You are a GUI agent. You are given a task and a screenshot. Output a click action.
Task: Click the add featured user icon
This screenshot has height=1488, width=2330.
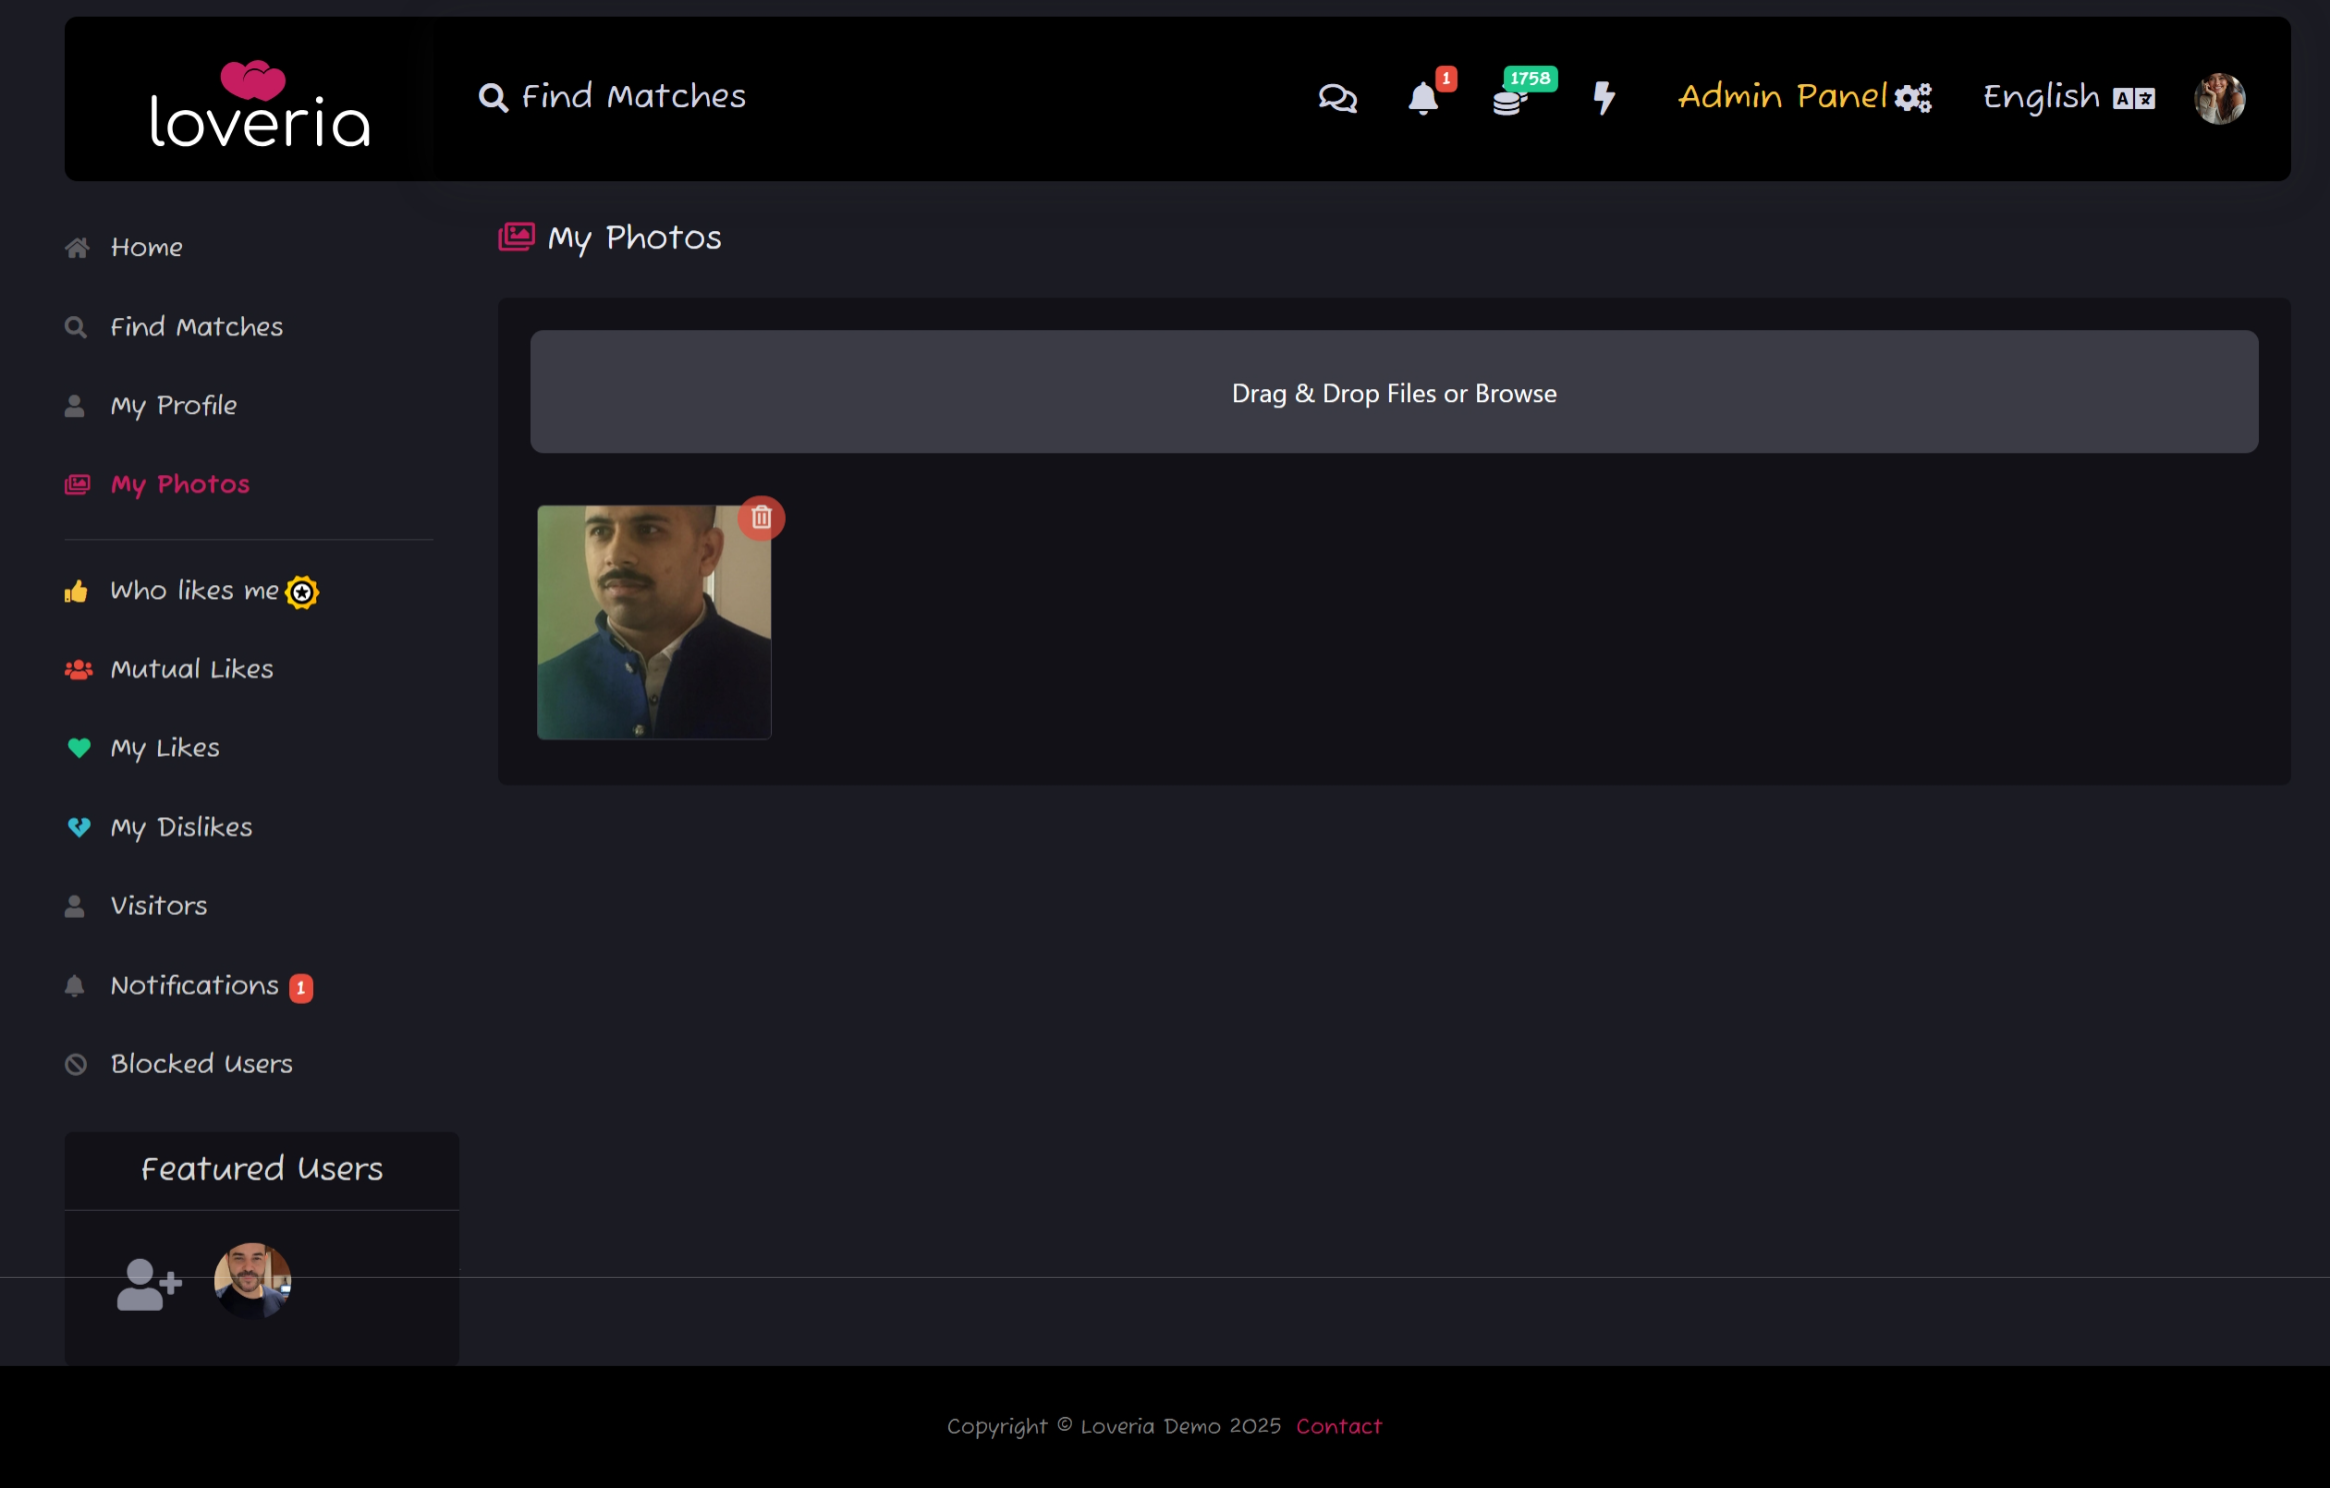tap(149, 1284)
